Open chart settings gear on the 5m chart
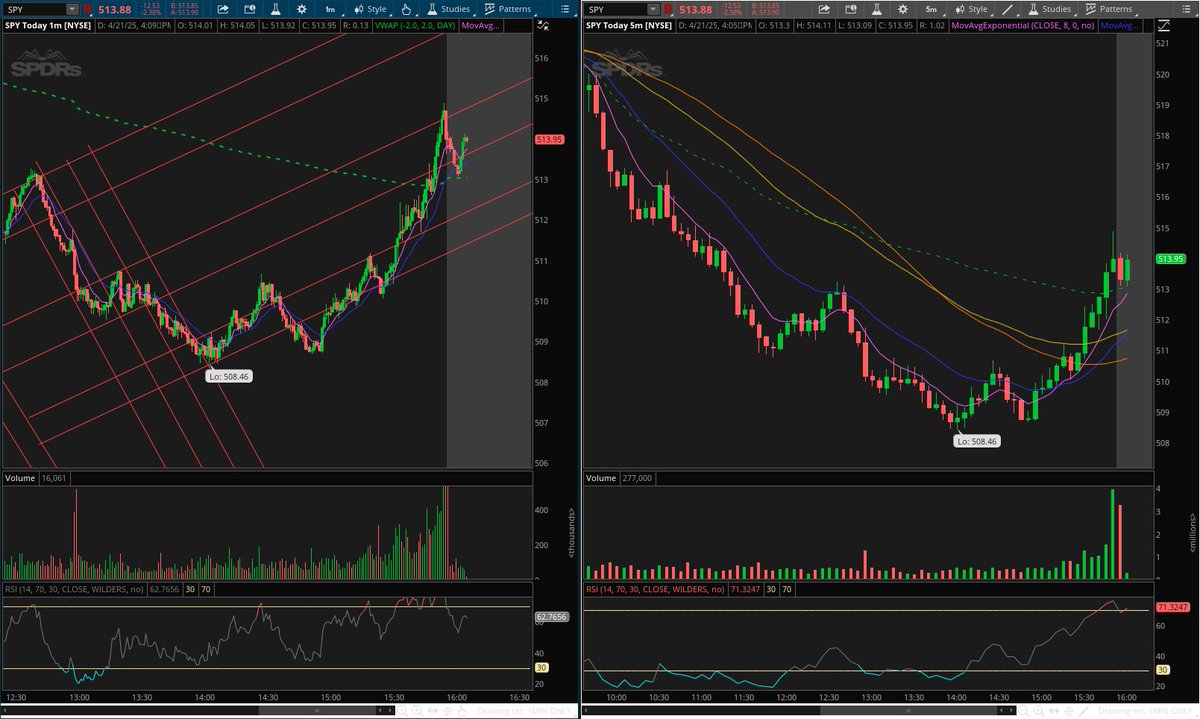1200x719 pixels. tap(902, 9)
